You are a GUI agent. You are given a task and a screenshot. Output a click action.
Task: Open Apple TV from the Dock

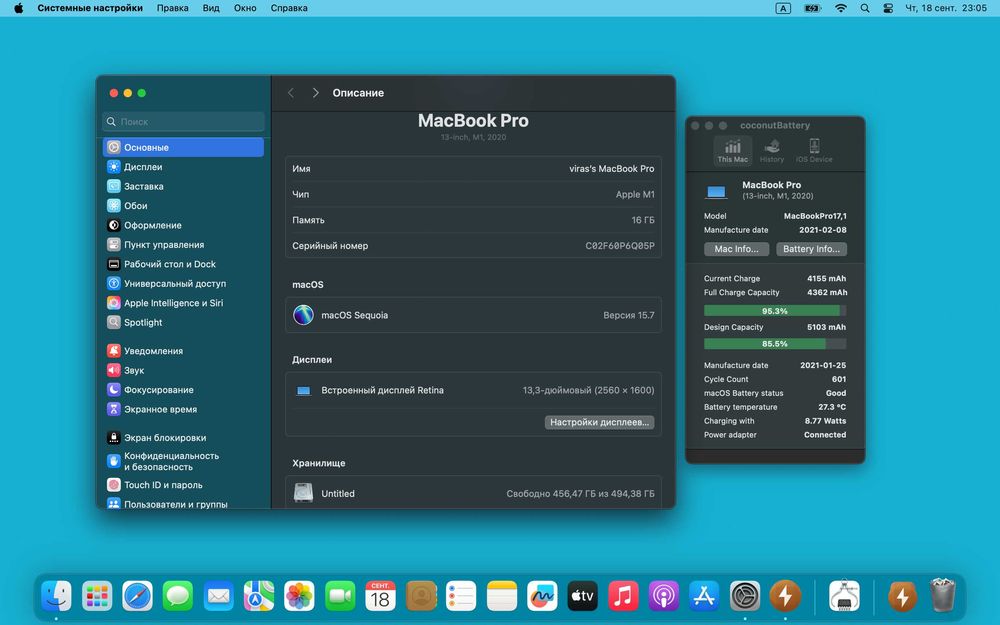point(583,597)
